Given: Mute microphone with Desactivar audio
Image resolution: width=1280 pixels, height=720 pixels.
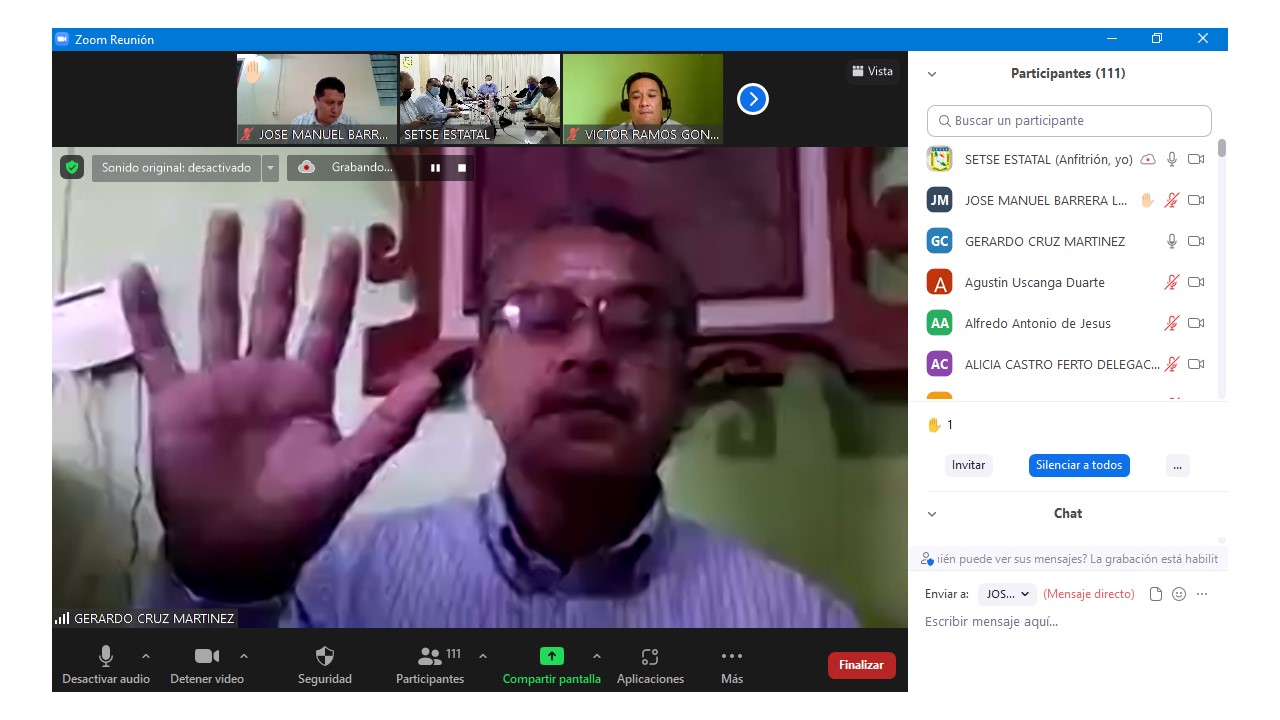Looking at the screenshot, I should pos(106,664).
